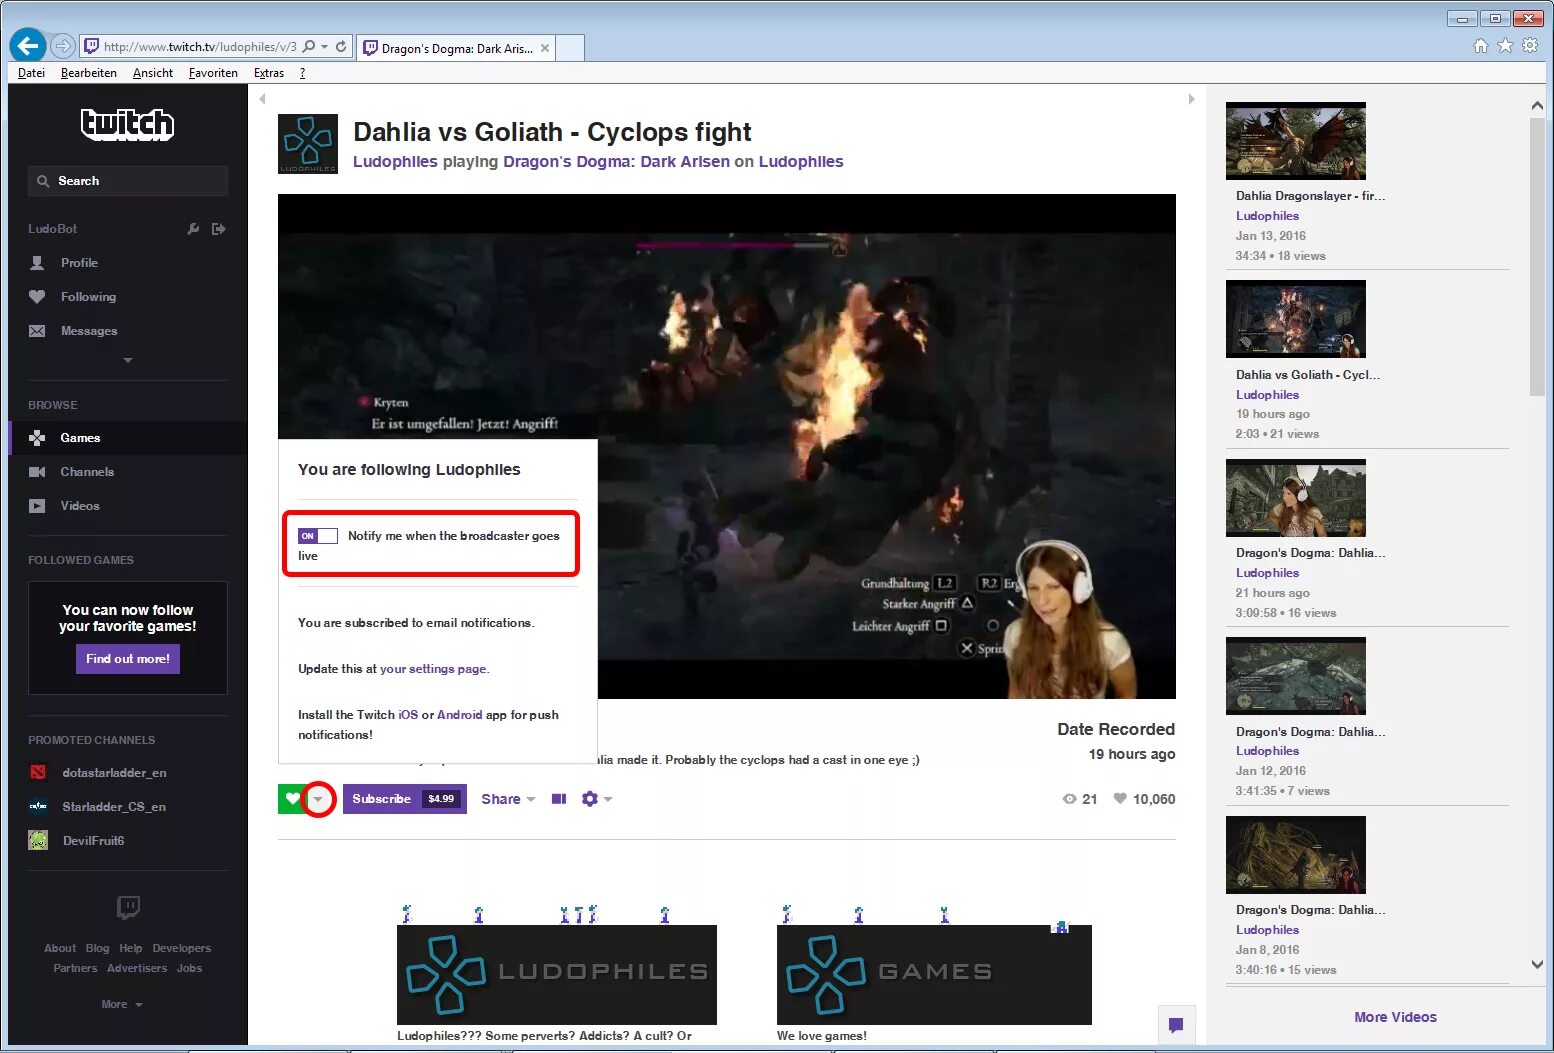Toggle theater mode icon below video
Image resolution: width=1554 pixels, height=1053 pixels.
pos(559,799)
